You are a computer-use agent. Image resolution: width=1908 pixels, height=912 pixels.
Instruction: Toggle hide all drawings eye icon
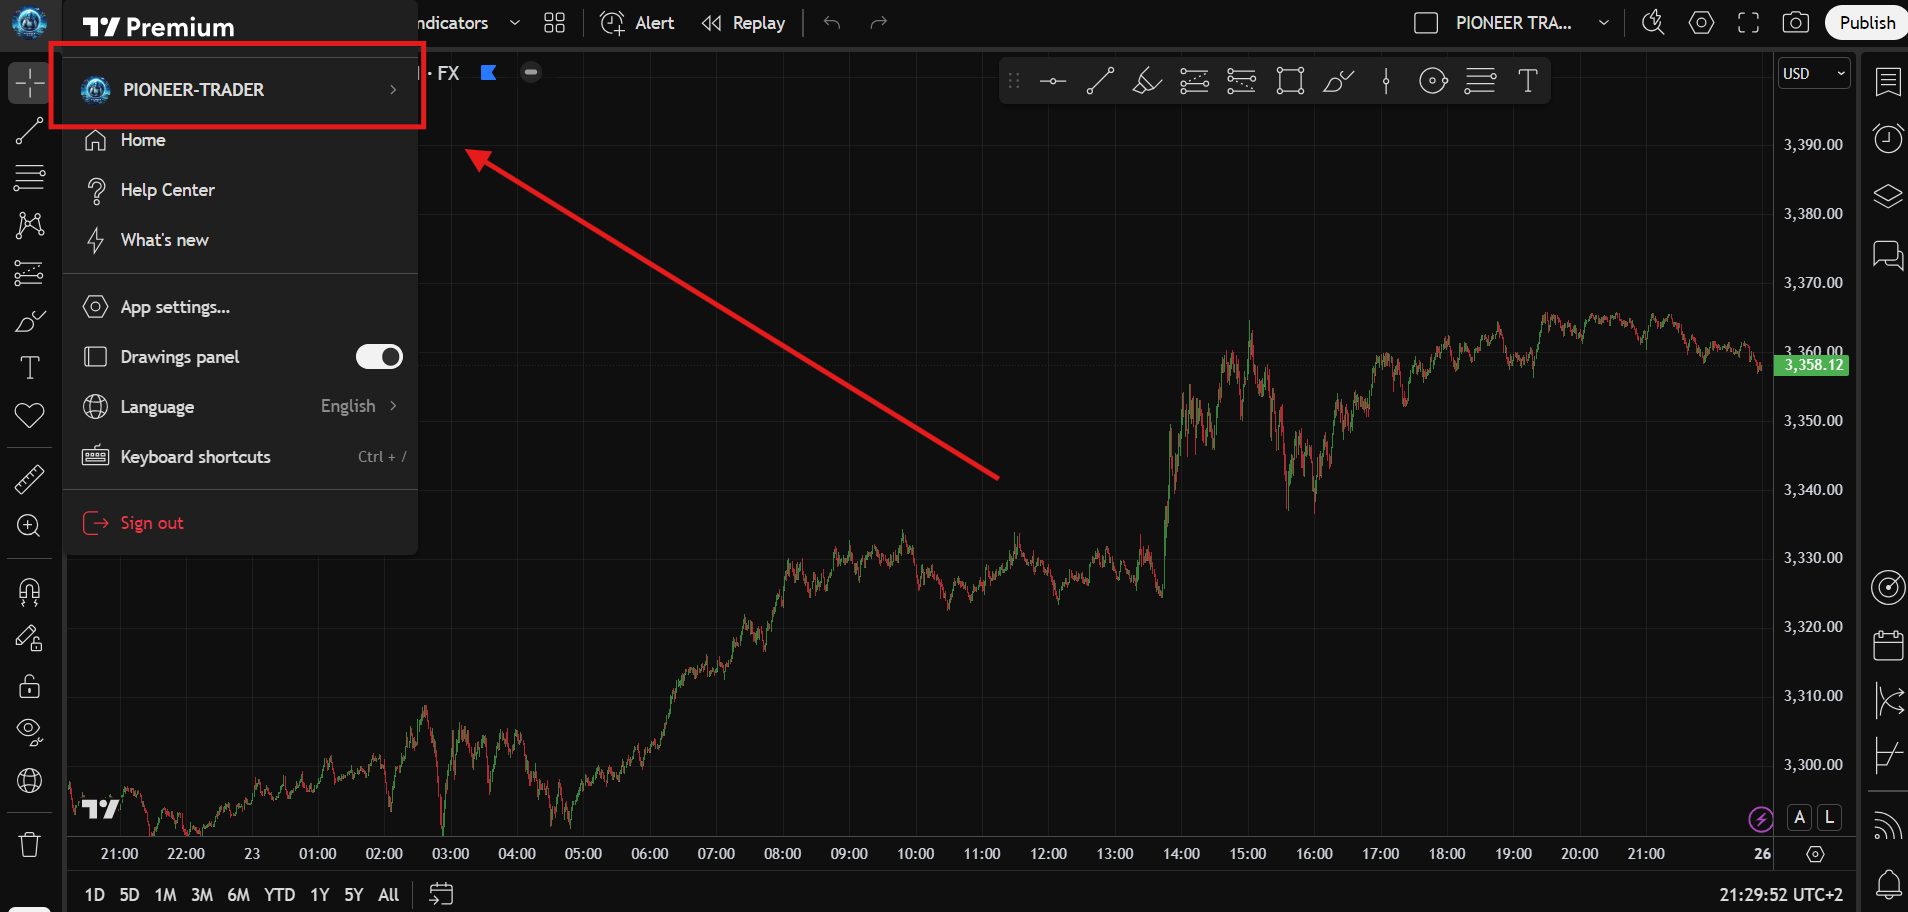click(x=29, y=733)
